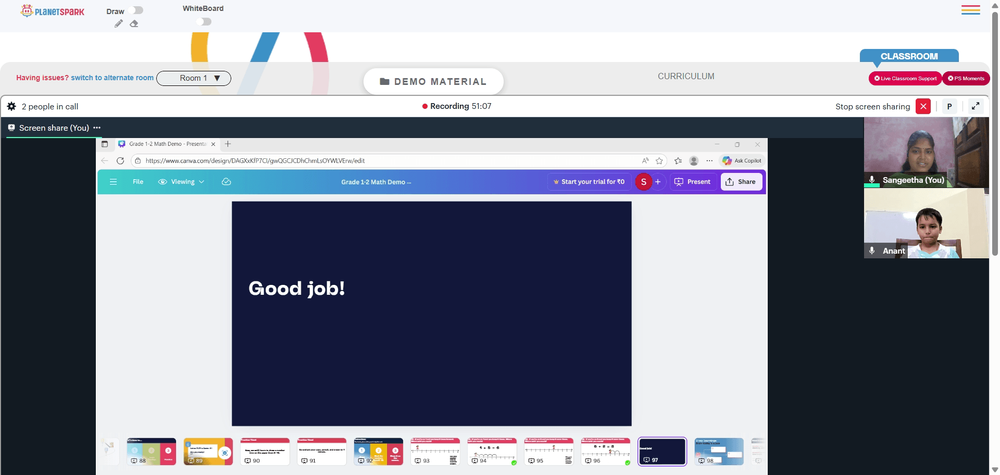Select slide 96 thumbnail
Image resolution: width=1000 pixels, height=475 pixels.
point(605,451)
